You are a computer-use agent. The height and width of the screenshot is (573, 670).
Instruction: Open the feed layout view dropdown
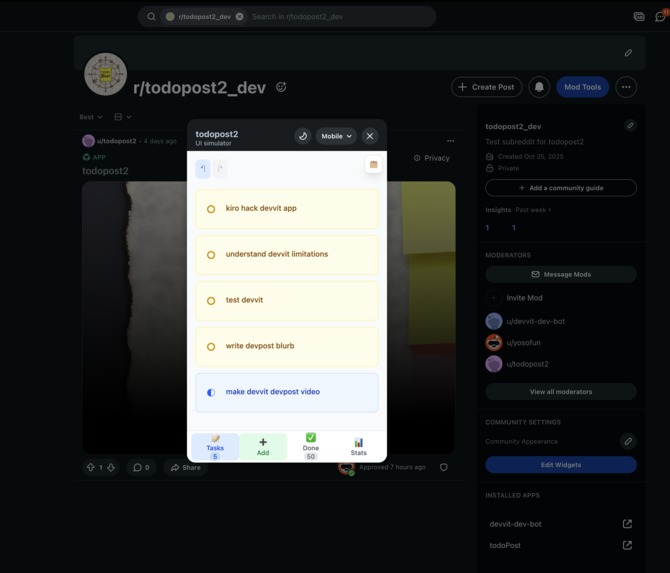click(123, 117)
